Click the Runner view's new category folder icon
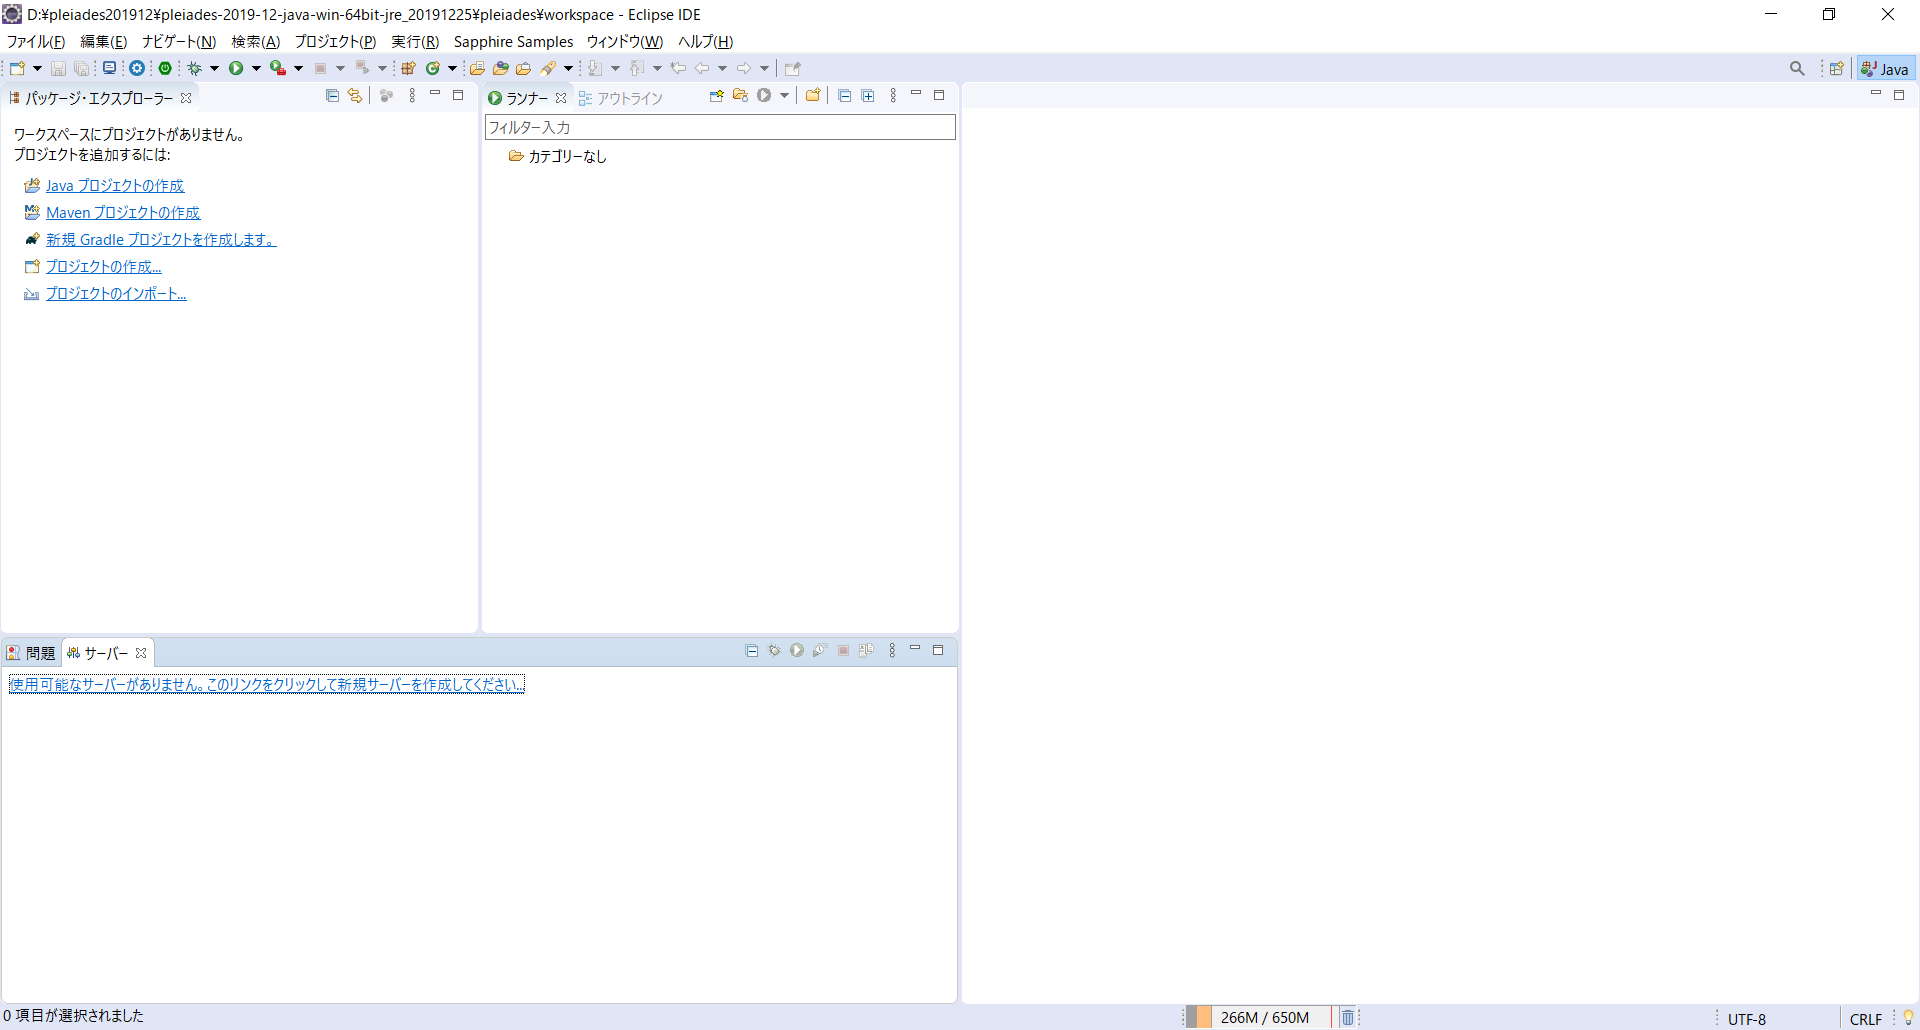 tap(813, 96)
